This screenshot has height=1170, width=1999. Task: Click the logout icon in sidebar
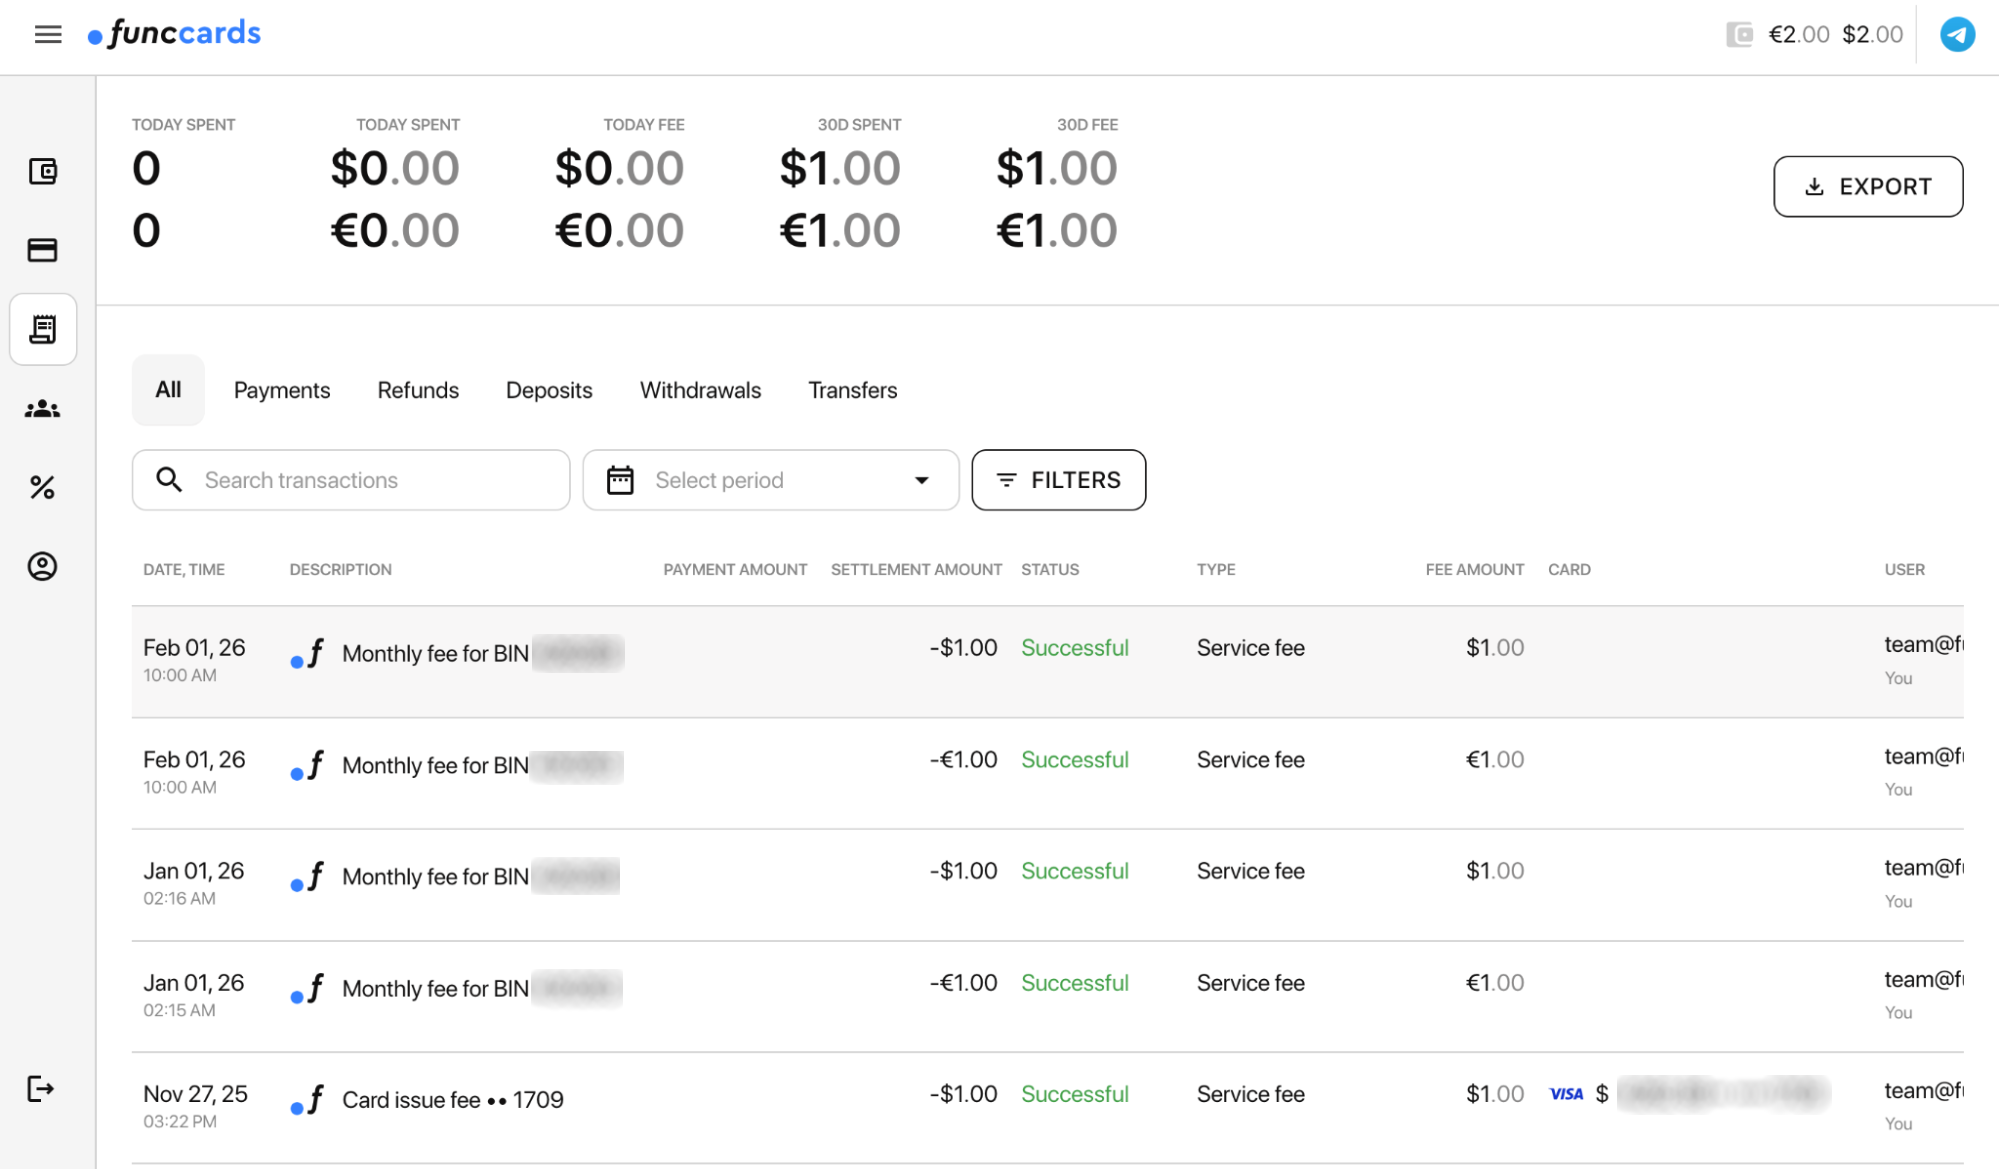tap(41, 1088)
